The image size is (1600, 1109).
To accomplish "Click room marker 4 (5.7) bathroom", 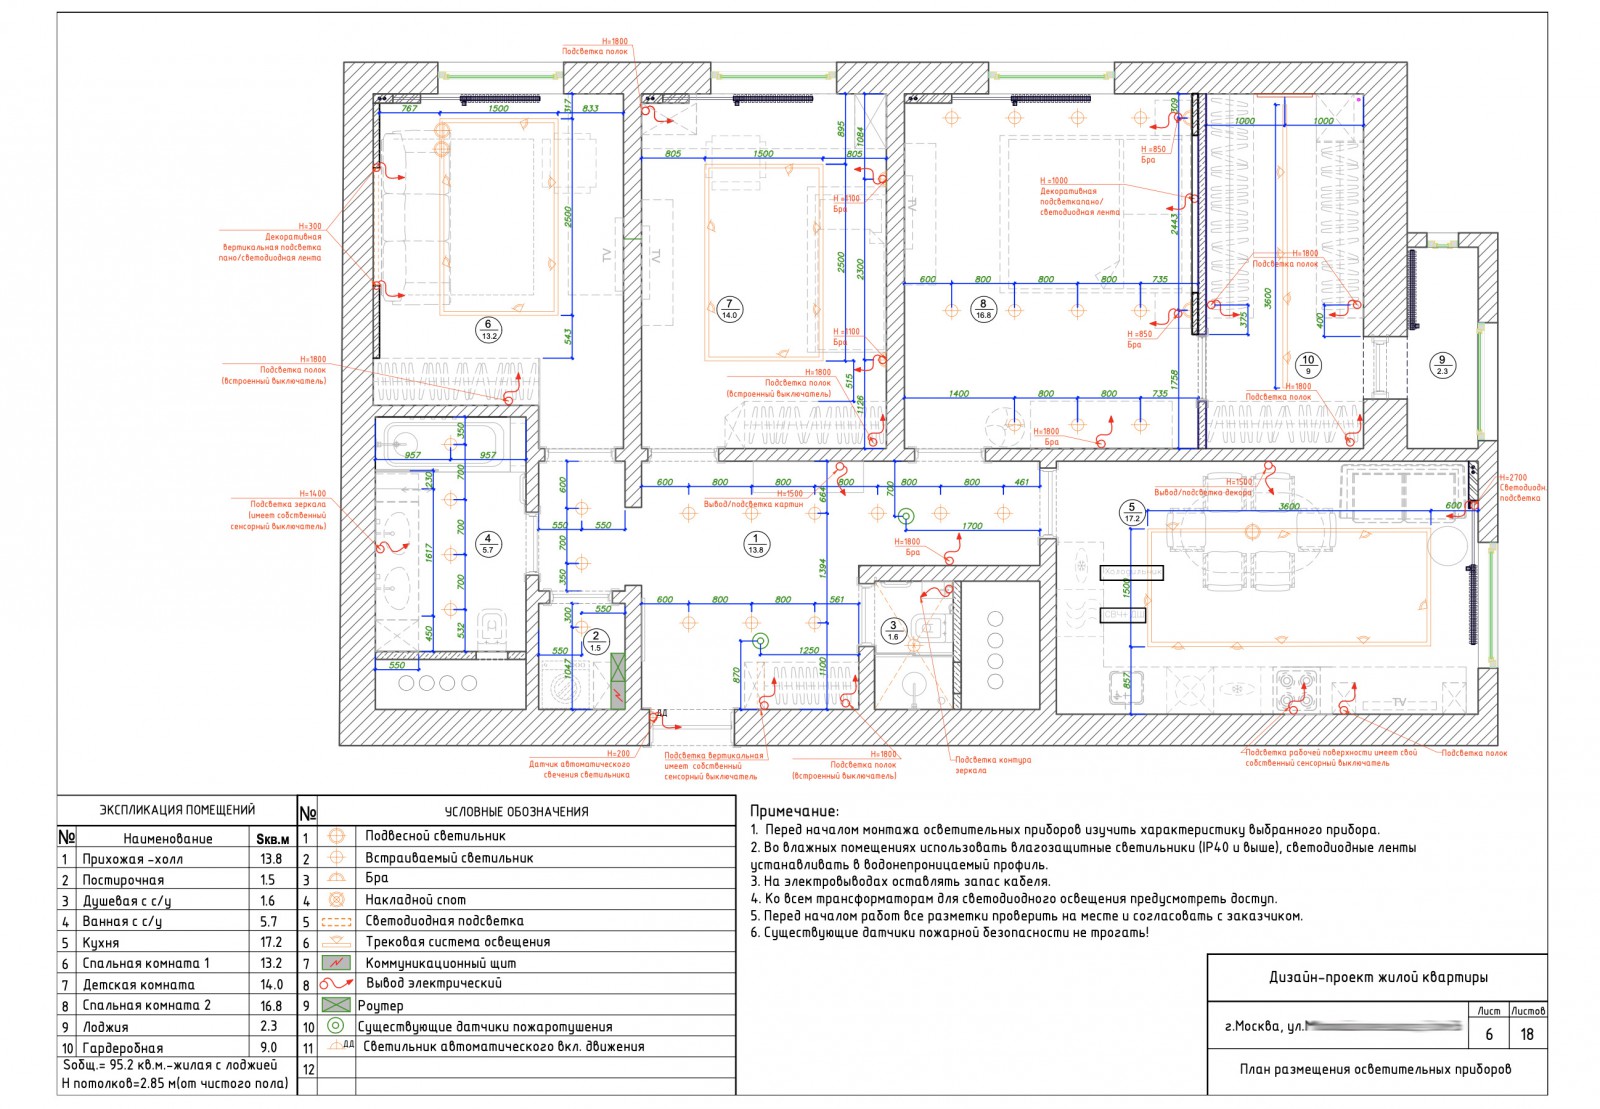I will (488, 544).
